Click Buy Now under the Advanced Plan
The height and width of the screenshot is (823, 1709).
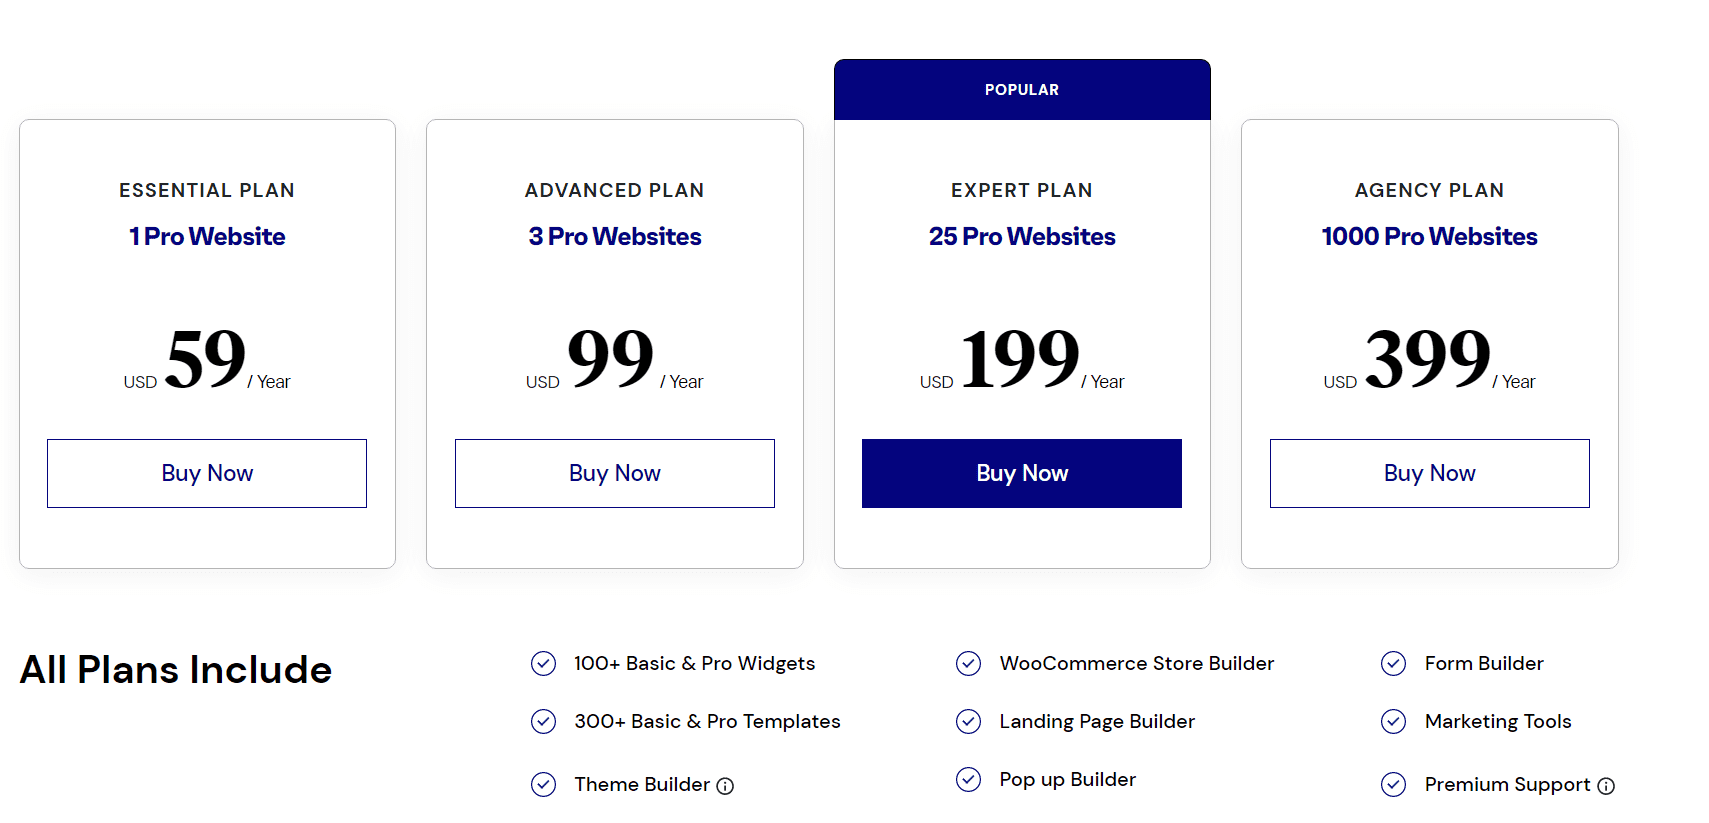click(x=614, y=472)
